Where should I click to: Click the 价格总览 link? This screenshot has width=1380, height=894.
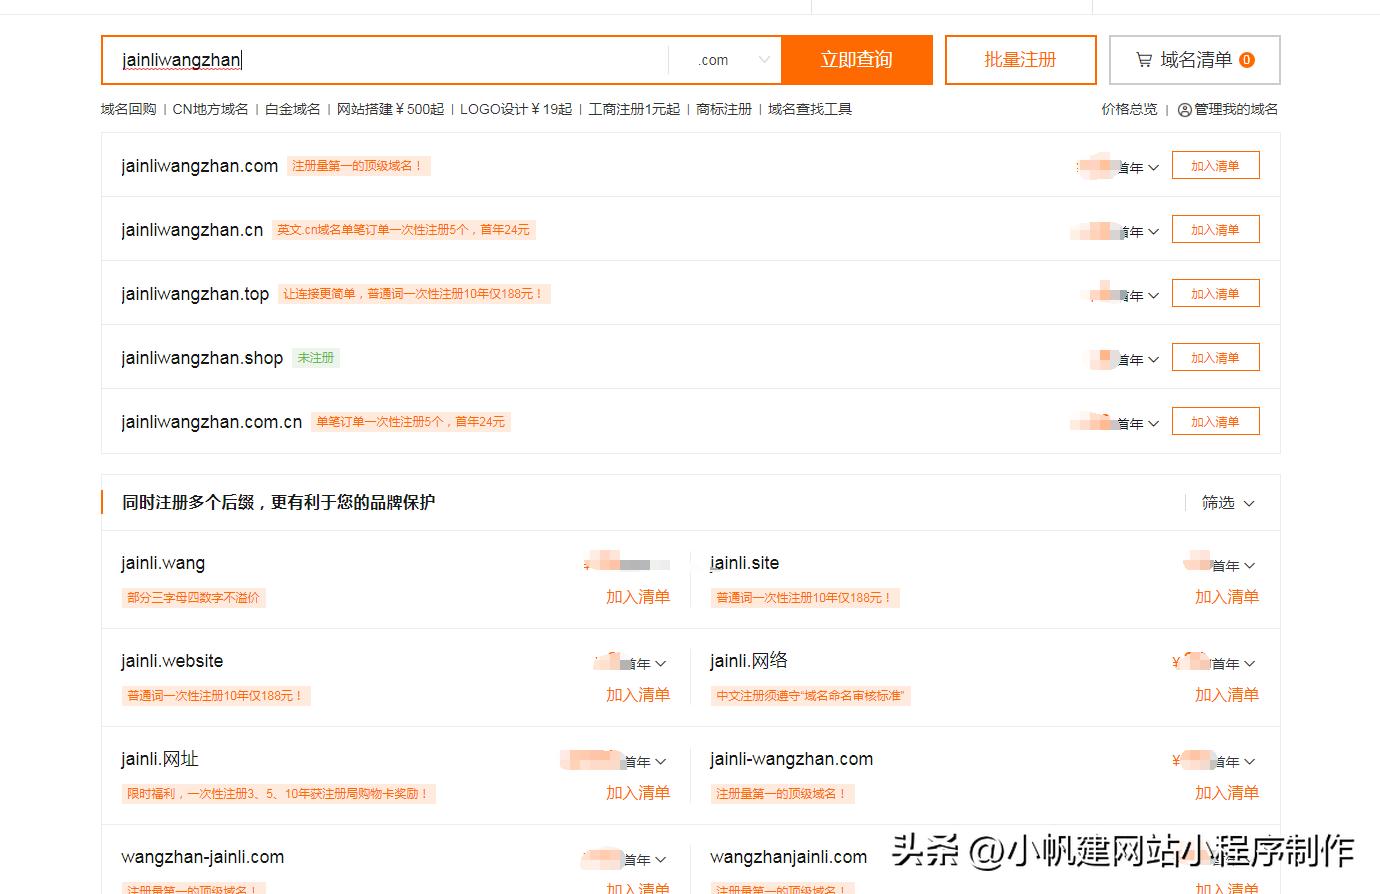1128,109
